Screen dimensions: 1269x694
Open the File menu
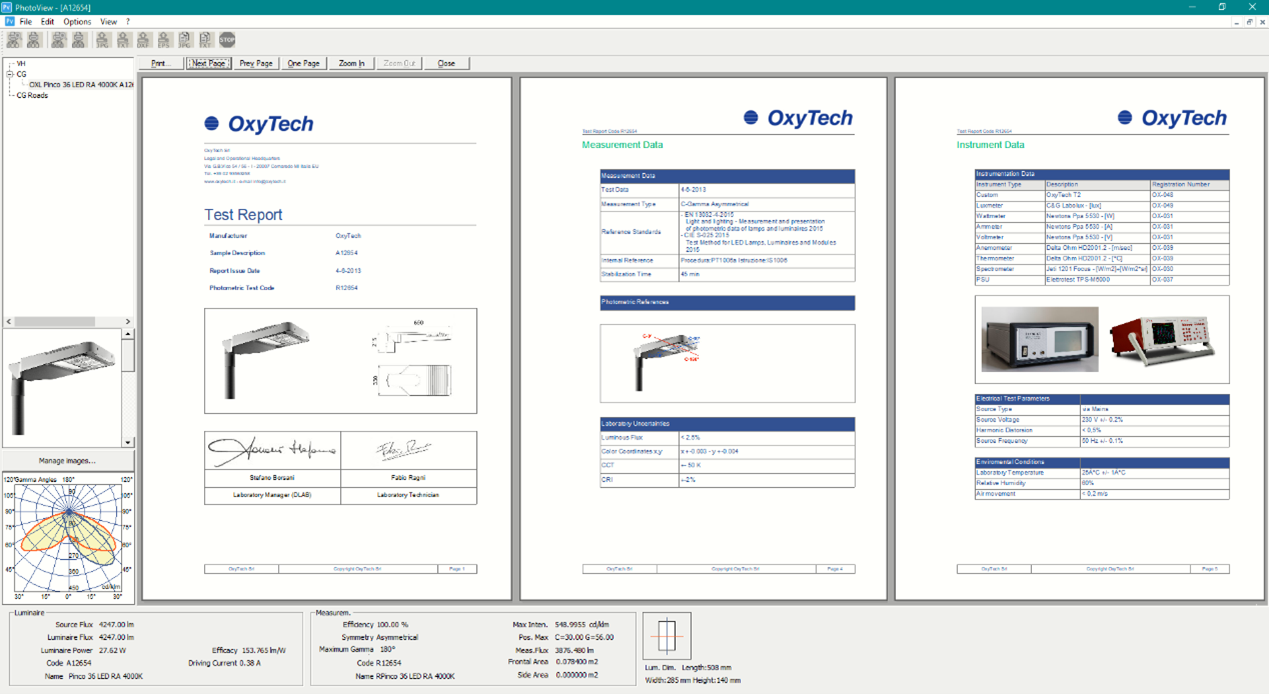tap(26, 21)
